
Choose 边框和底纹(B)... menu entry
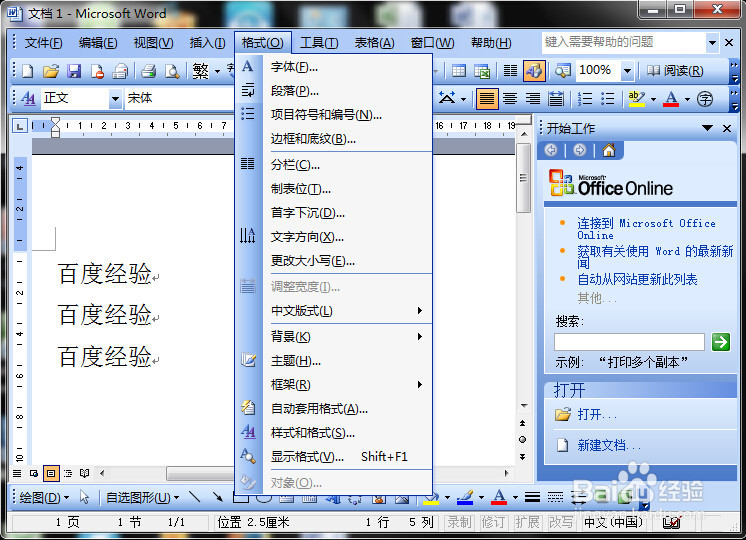click(x=347, y=139)
